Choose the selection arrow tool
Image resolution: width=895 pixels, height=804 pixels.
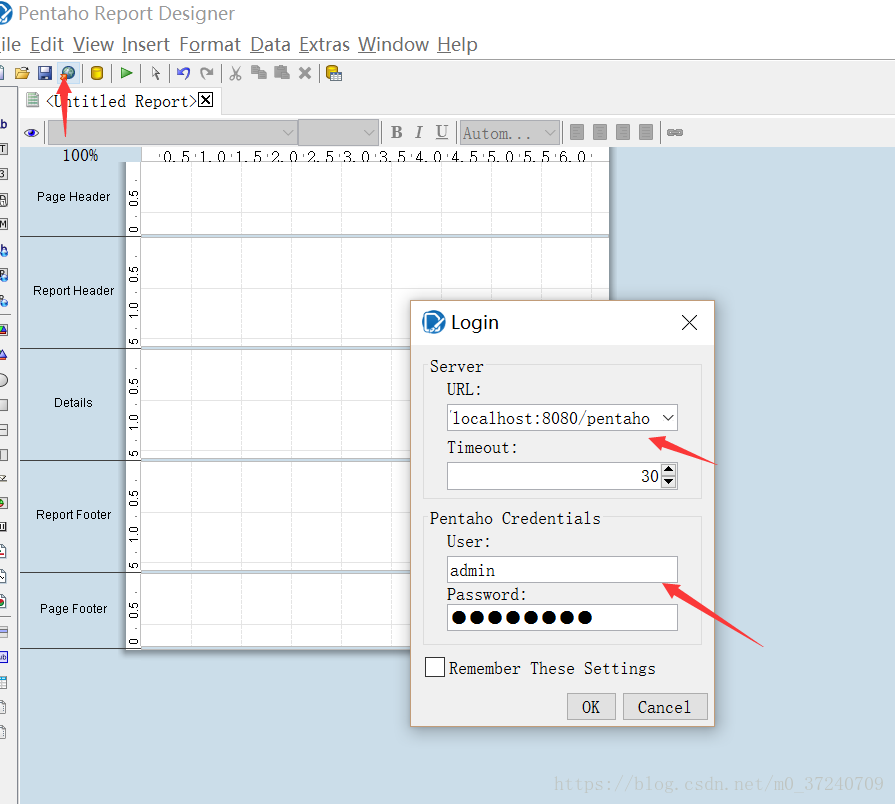155,73
